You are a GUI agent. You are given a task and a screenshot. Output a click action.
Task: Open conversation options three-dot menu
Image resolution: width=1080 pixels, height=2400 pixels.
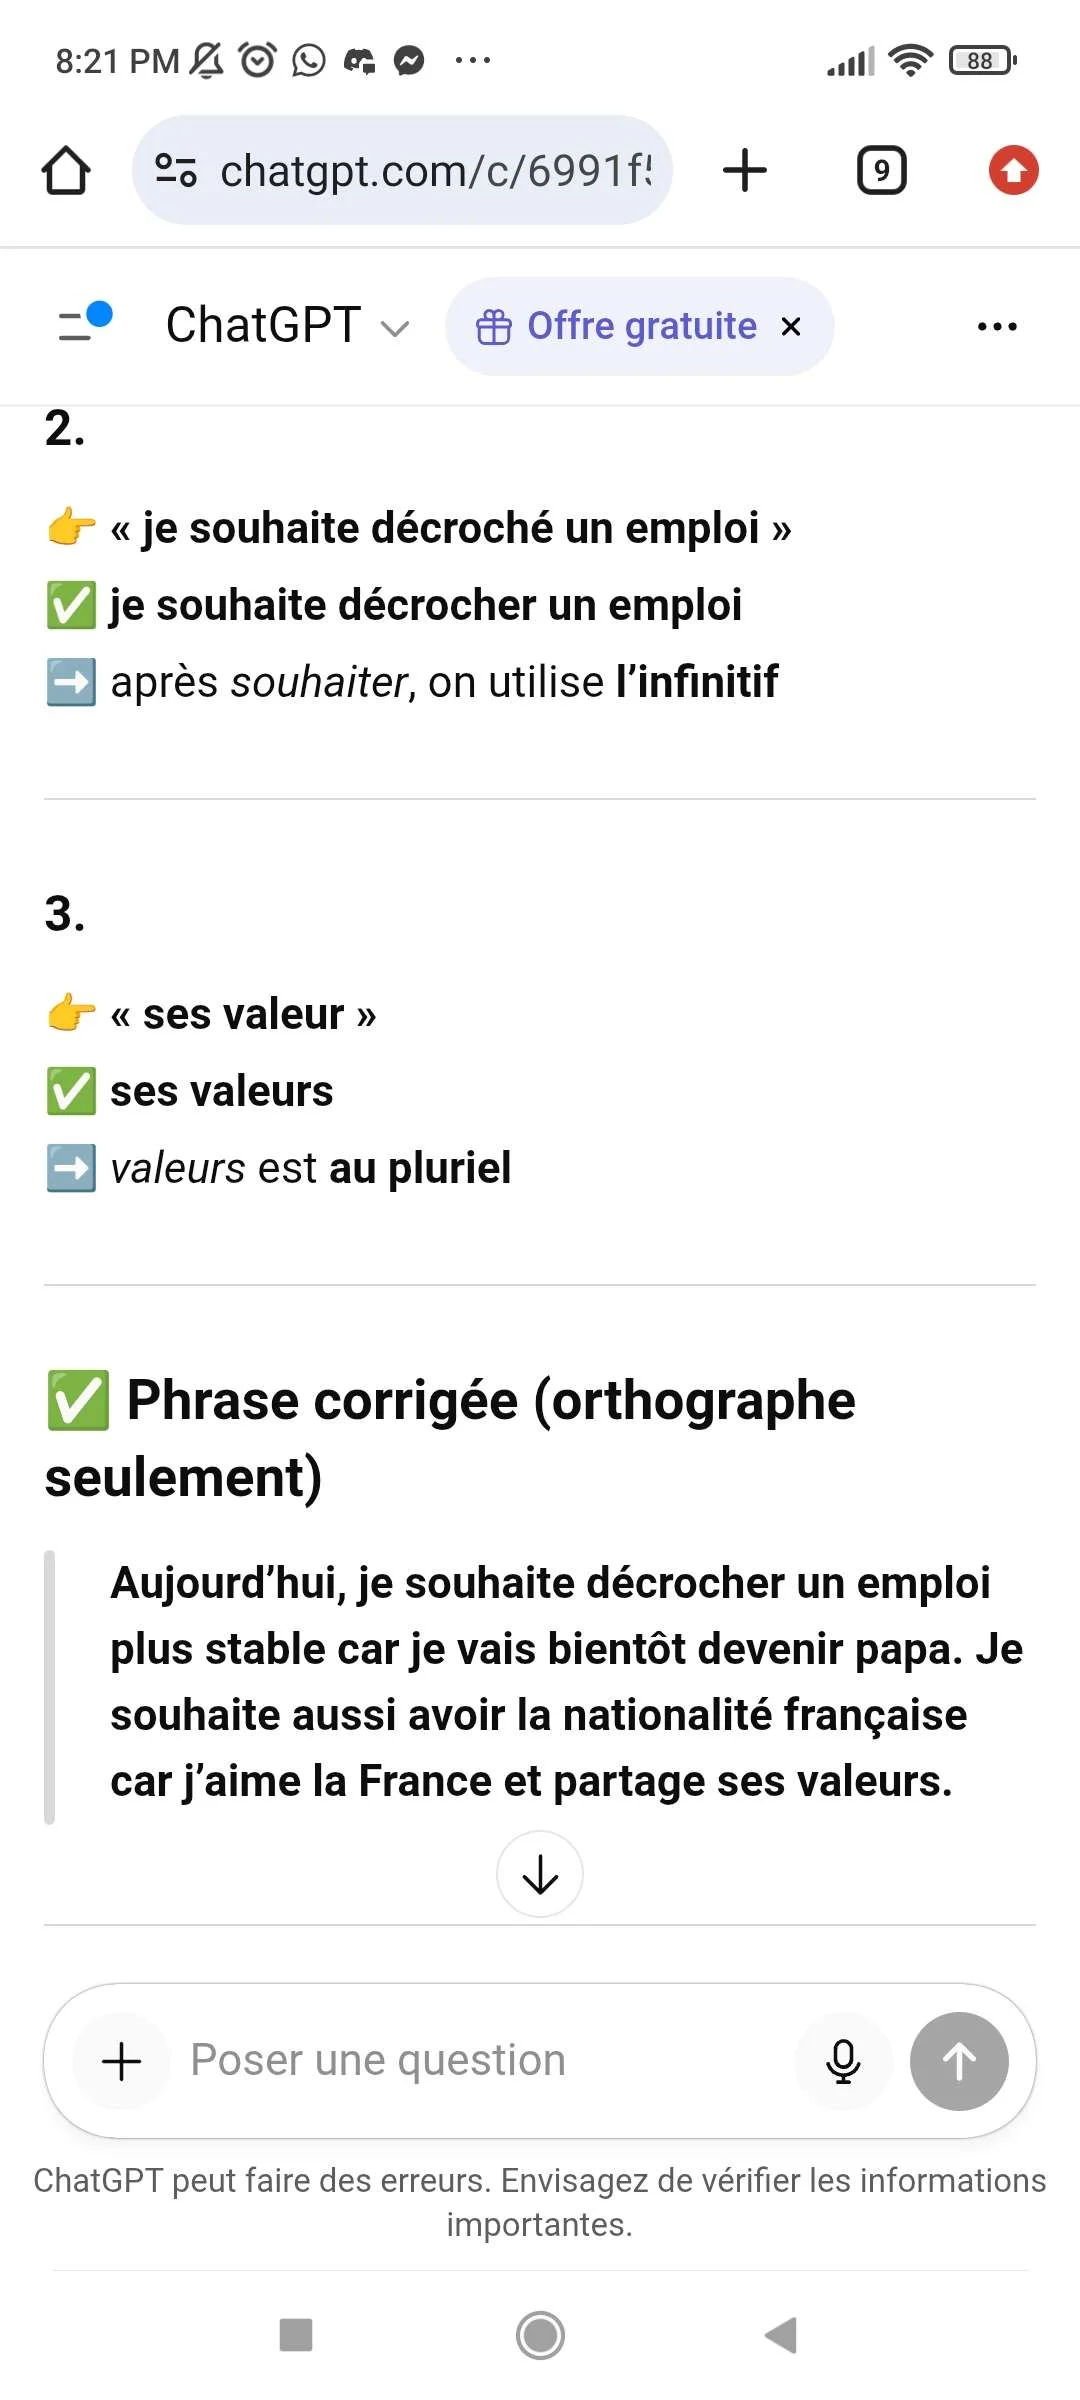[997, 327]
